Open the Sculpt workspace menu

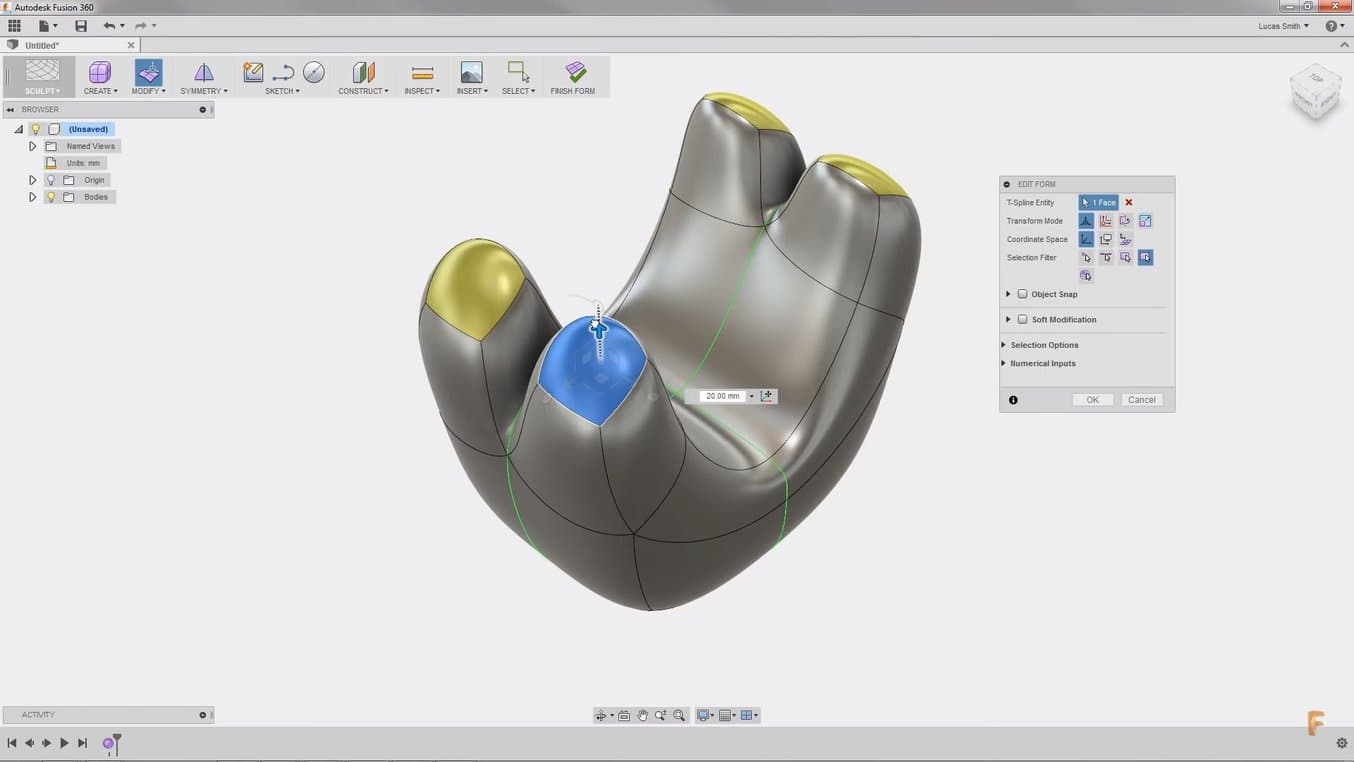point(42,78)
